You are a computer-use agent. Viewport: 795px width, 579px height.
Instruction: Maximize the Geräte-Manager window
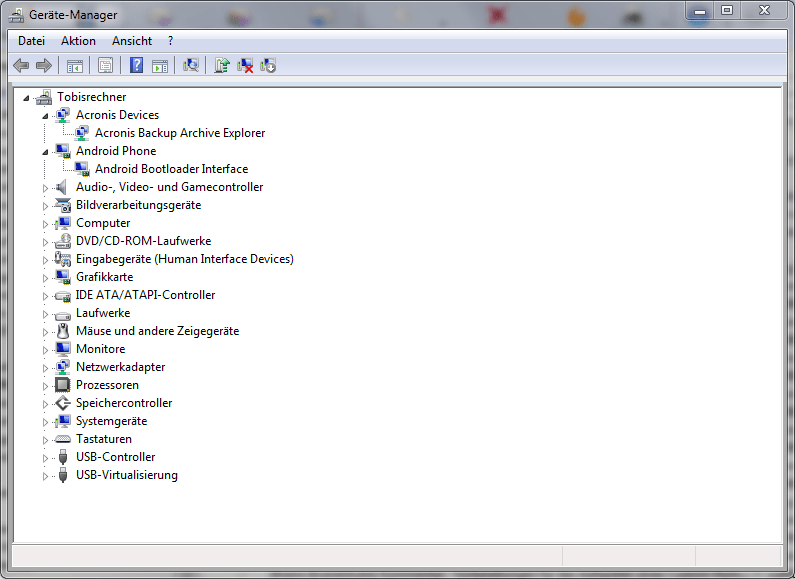(727, 10)
